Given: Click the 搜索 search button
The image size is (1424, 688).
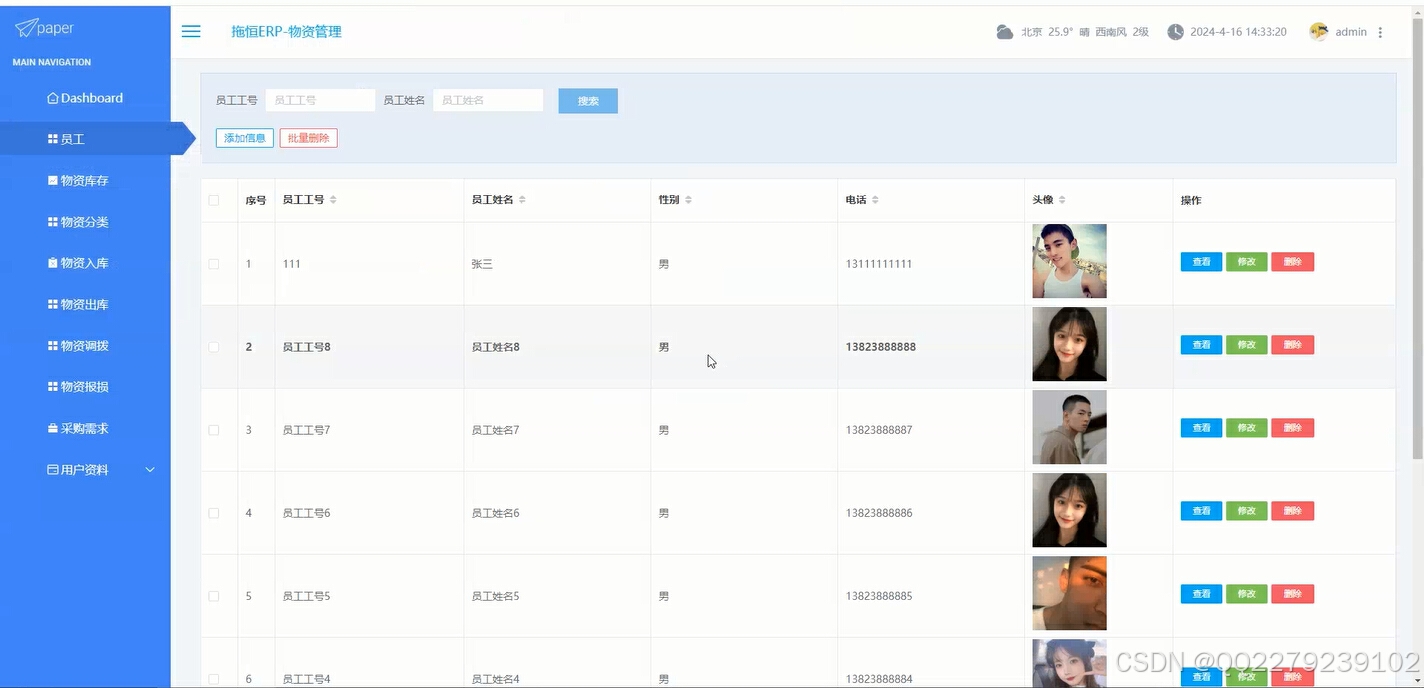Looking at the screenshot, I should [587, 100].
